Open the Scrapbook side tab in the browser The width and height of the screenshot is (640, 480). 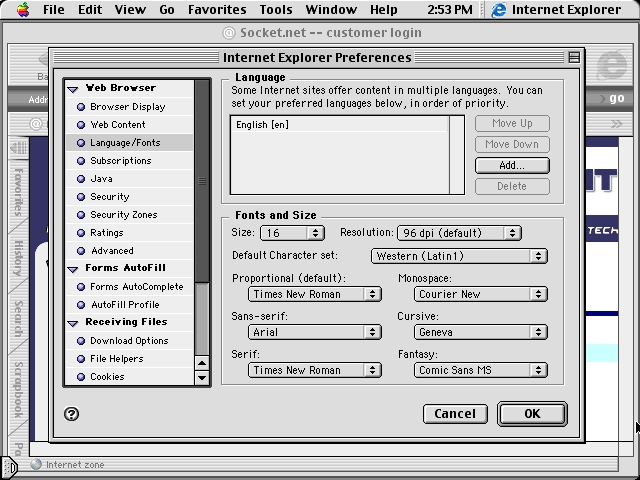click(x=18, y=390)
